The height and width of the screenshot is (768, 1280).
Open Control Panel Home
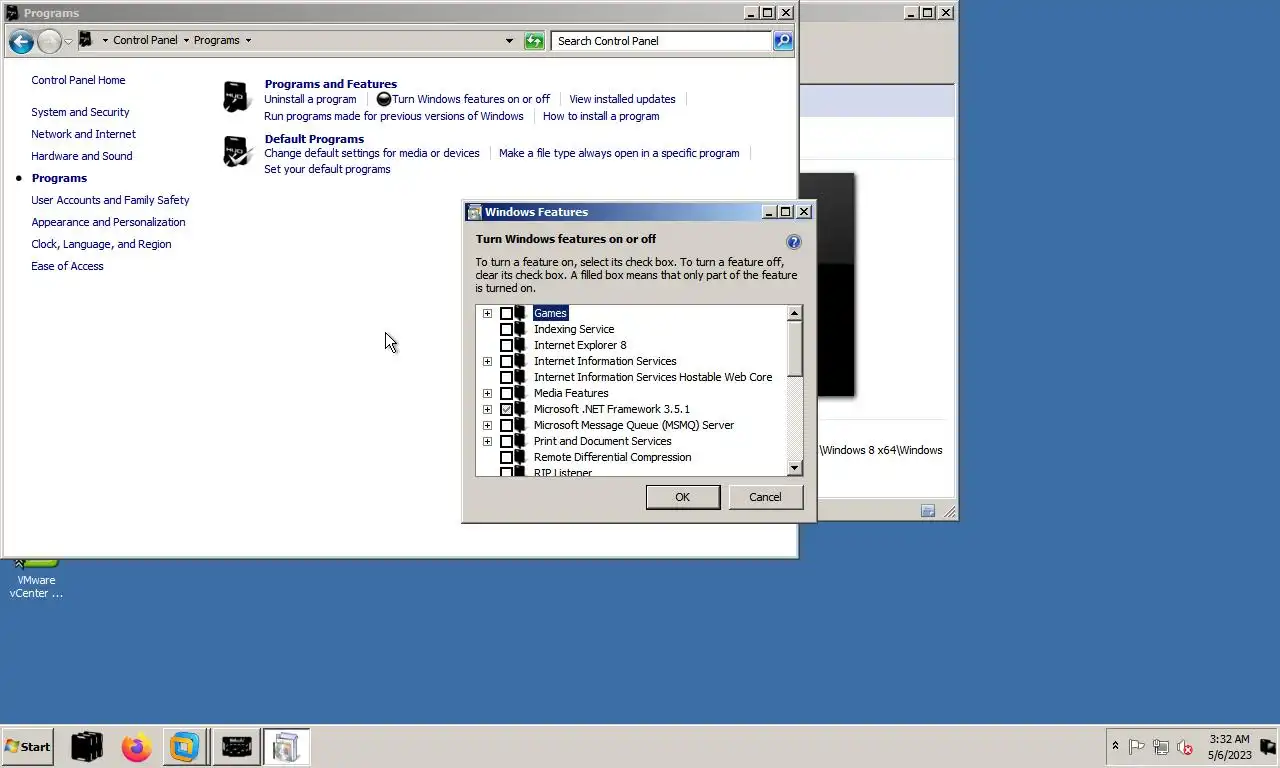pyautogui.click(x=78, y=80)
